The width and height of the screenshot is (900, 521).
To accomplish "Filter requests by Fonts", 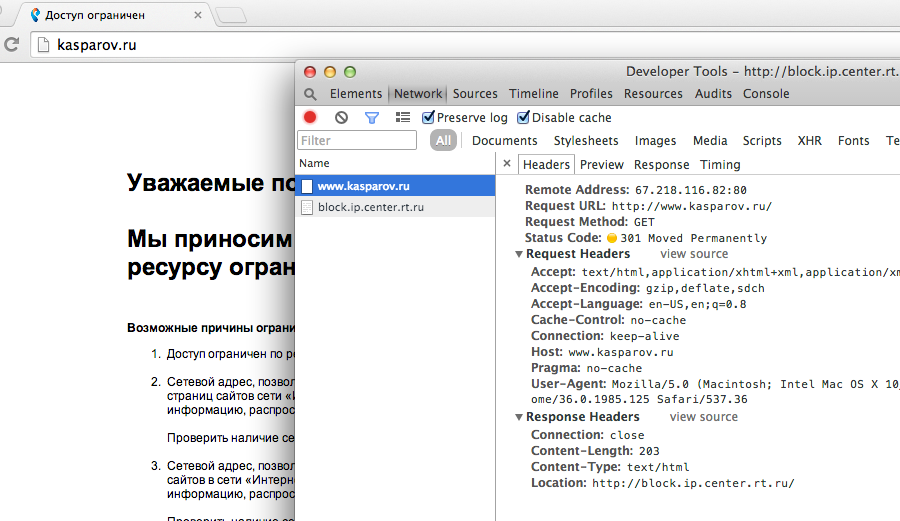I will [x=854, y=141].
